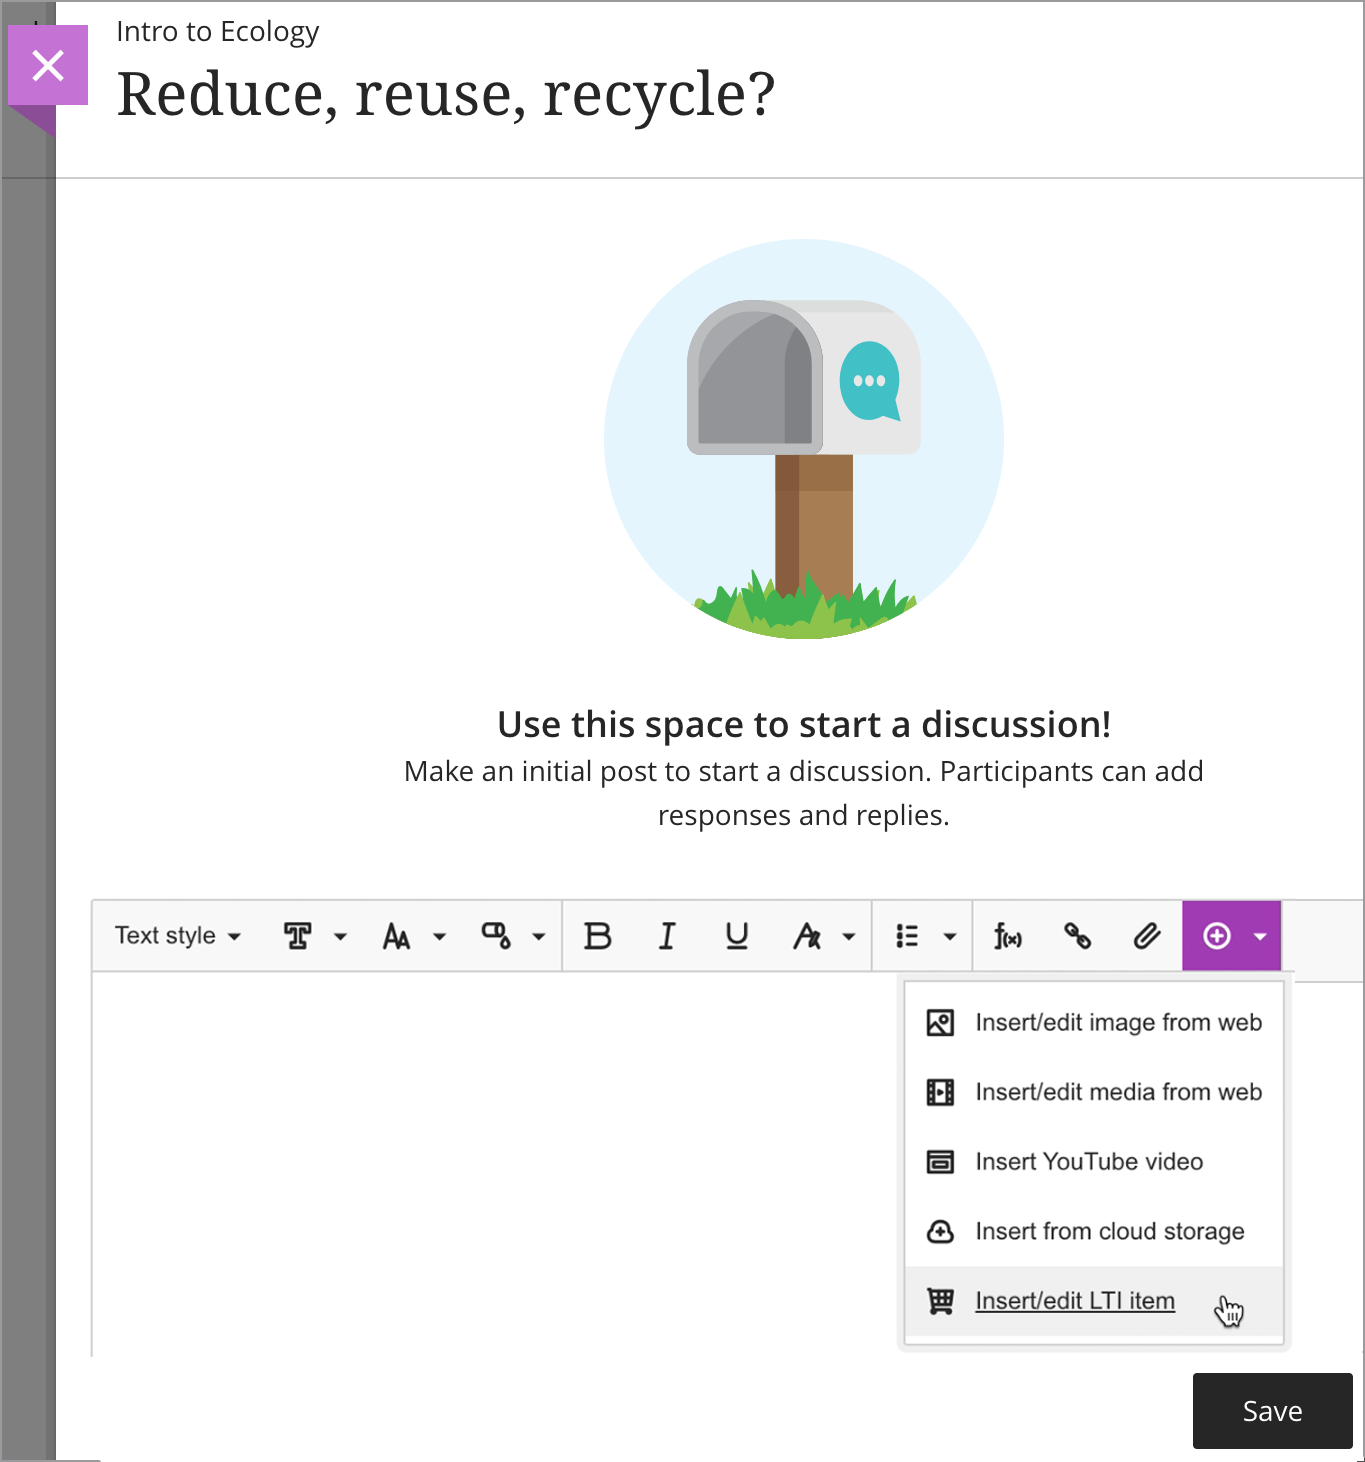Viewport: 1365px width, 1462px height.
Task: Click the font size icon
Action: click(x=397, y=936)
